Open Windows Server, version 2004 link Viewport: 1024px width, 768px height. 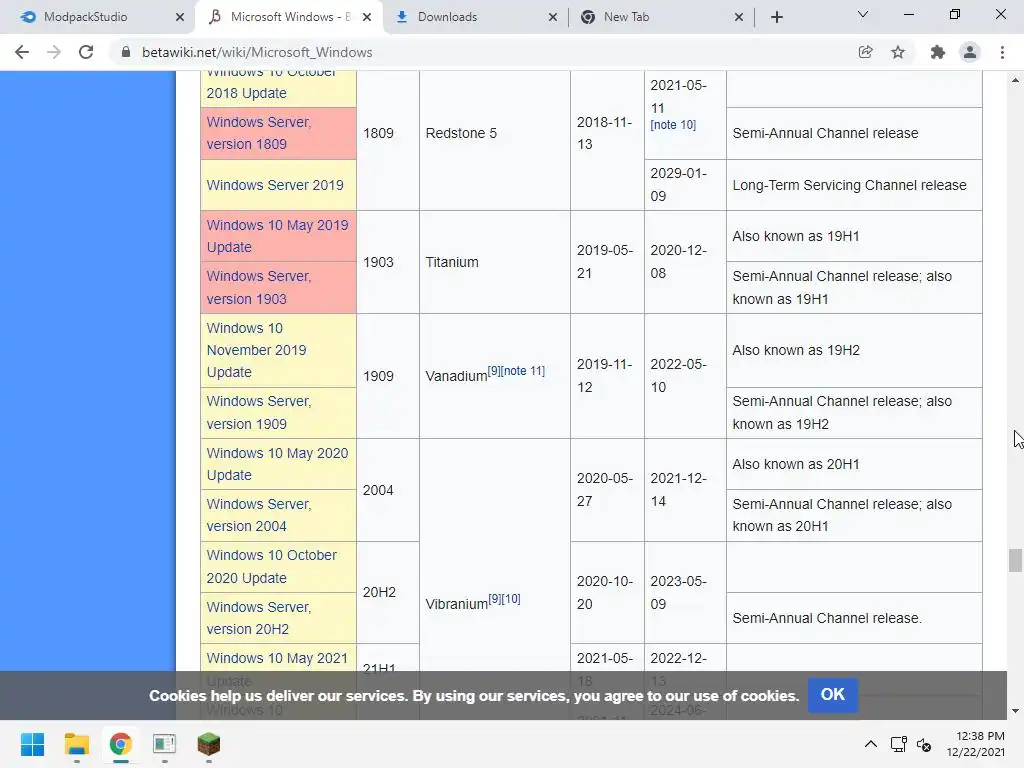click(259, 515)
